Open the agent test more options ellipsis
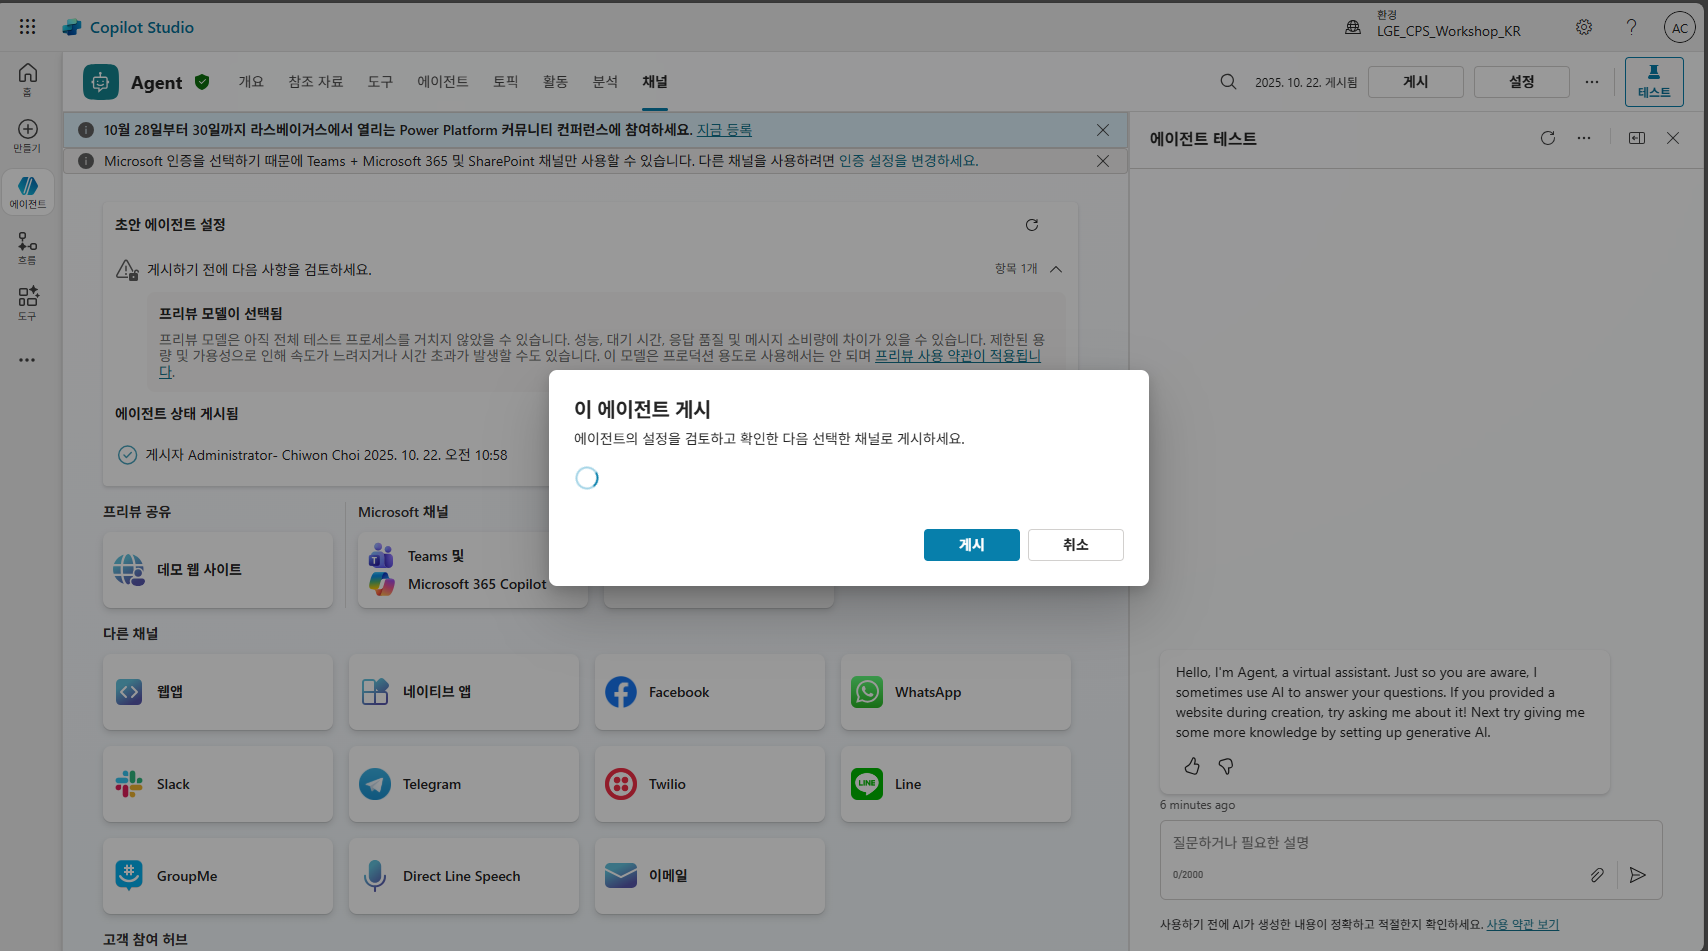This screenshot has height=951, width=1708. click(1584, 138)
